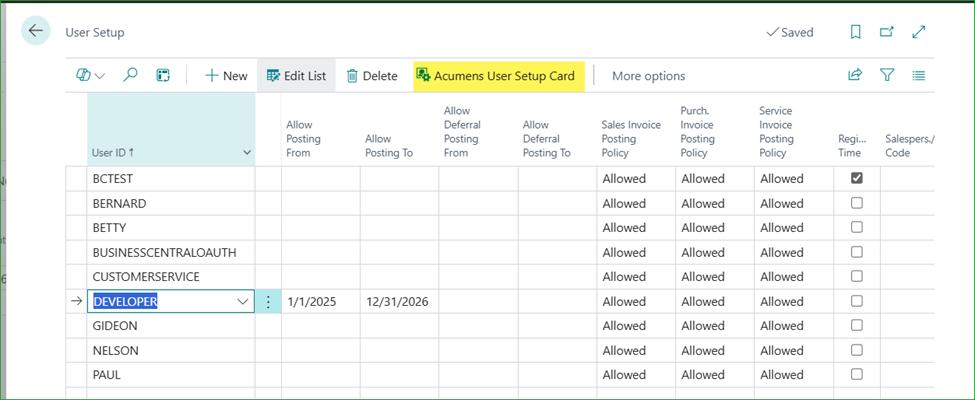
Task: Uncheck Register Time for BCTEST
Action: (857, 178)
